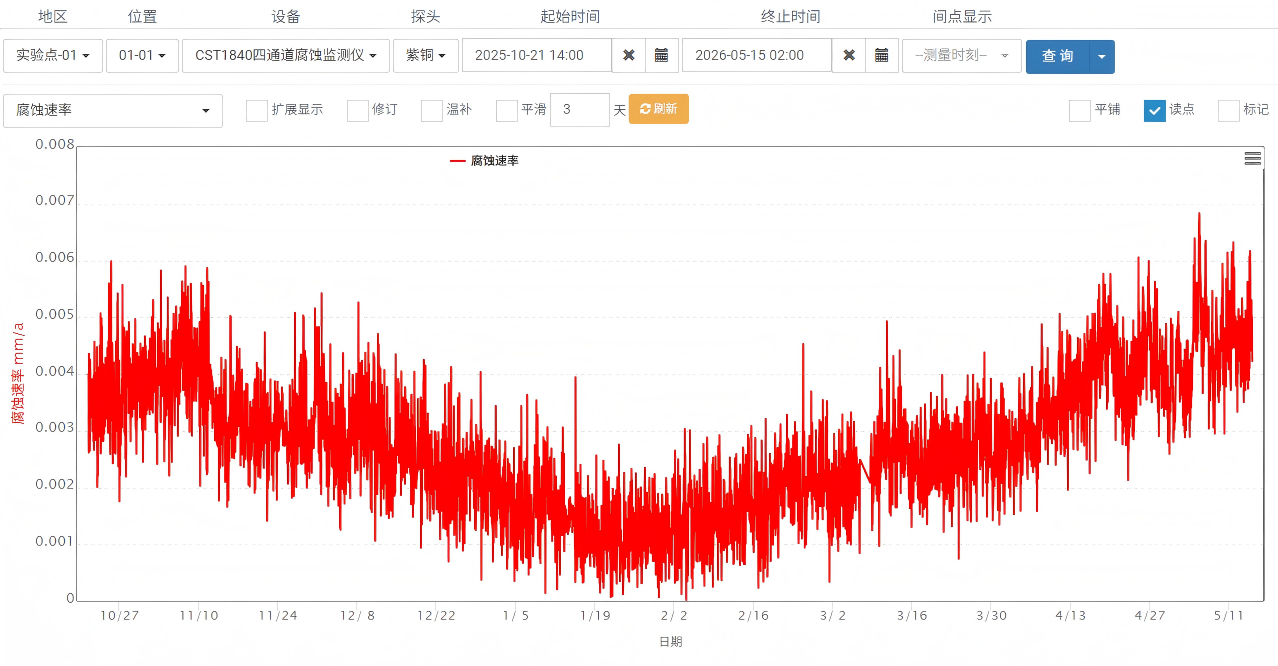Open the 腐蚀速率 metric selector
Image resolution: width=1278 pixels, height=666 pixels.
(x=113, y=110)
